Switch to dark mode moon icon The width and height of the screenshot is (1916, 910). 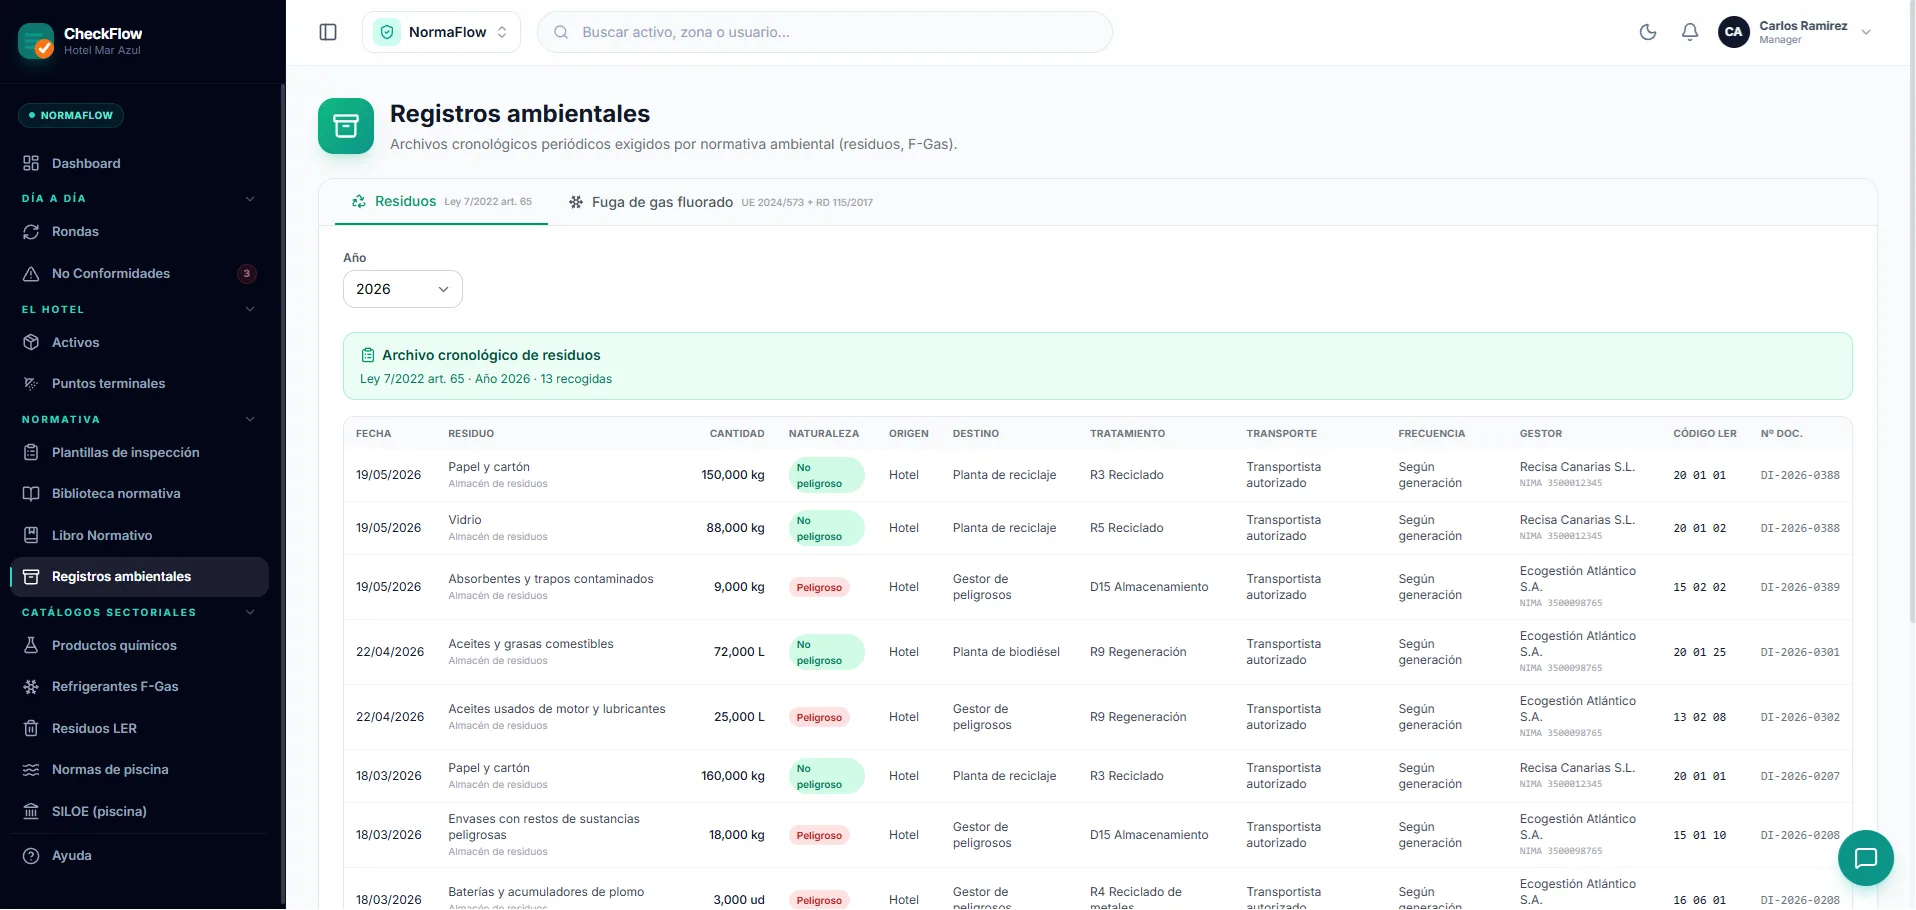pyautogui.click(x=1648, y=32)
